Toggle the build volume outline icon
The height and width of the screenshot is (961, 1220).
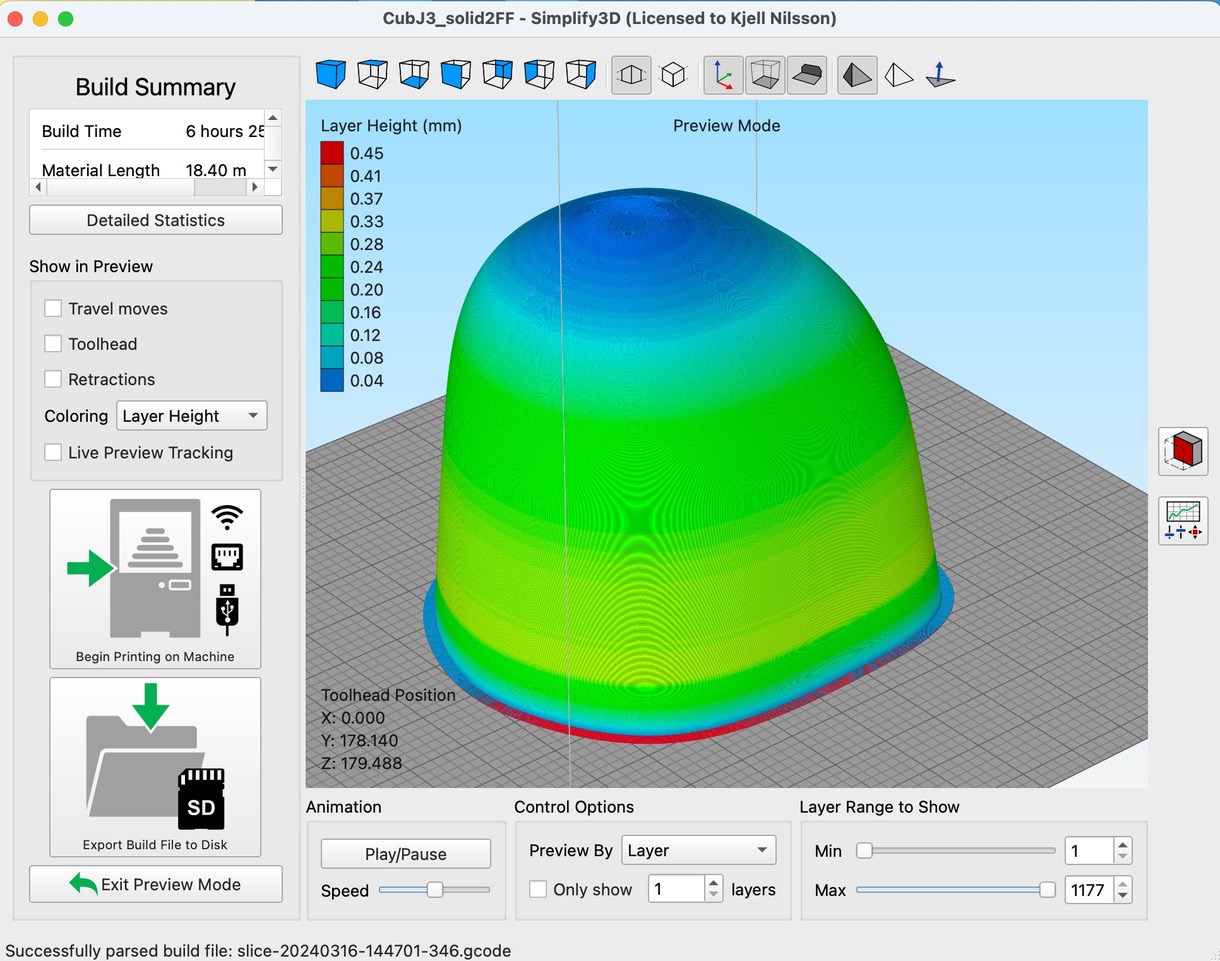click(x=765, y=75)
